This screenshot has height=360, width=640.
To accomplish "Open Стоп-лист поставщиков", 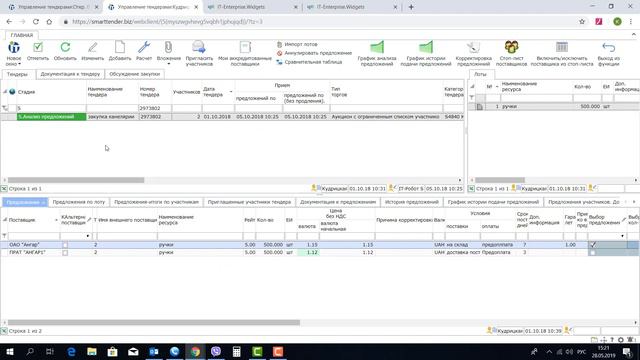I will [511, 53].
